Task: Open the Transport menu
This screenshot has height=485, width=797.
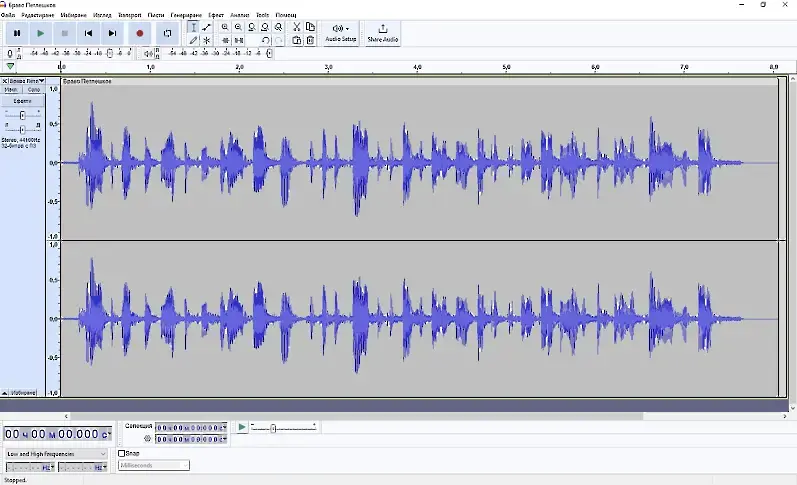Action: pos(130,15)
